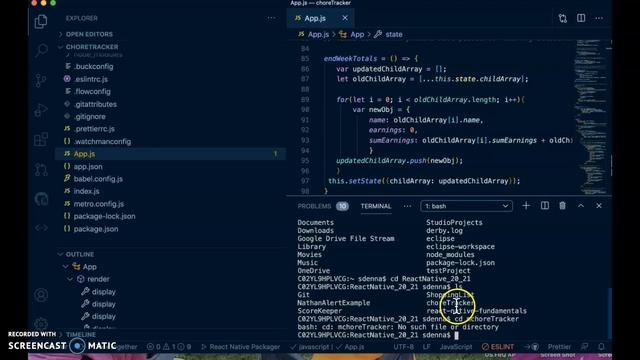This screenshot has width=640, height=360.
Task: Click state in the breadcrumb
Action: click(394, 34)
